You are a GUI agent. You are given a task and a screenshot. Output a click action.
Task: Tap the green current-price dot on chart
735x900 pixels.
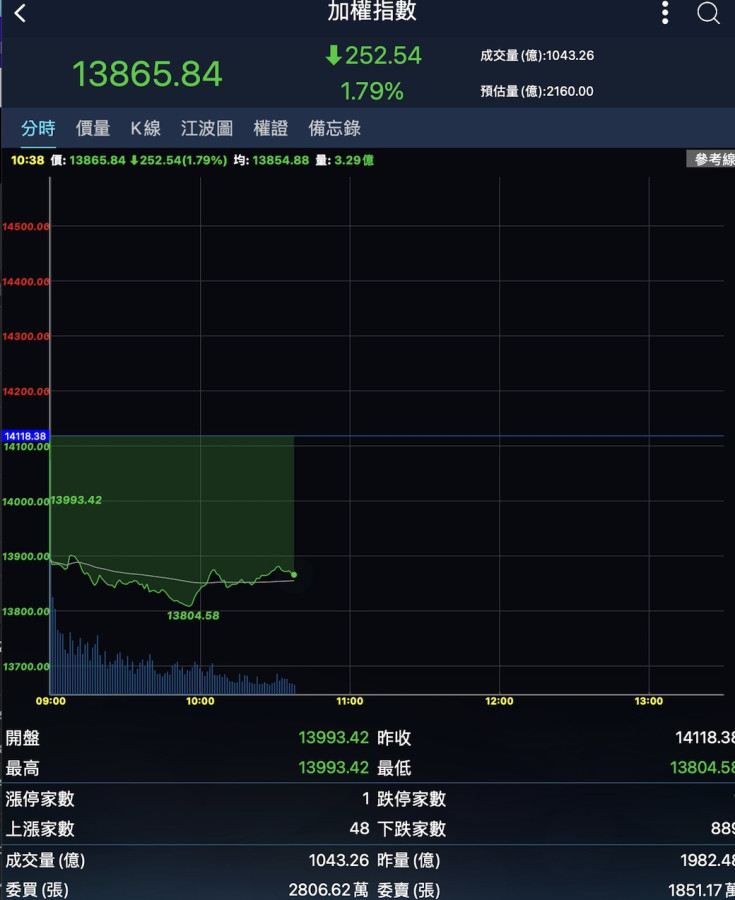coord(294,575)
